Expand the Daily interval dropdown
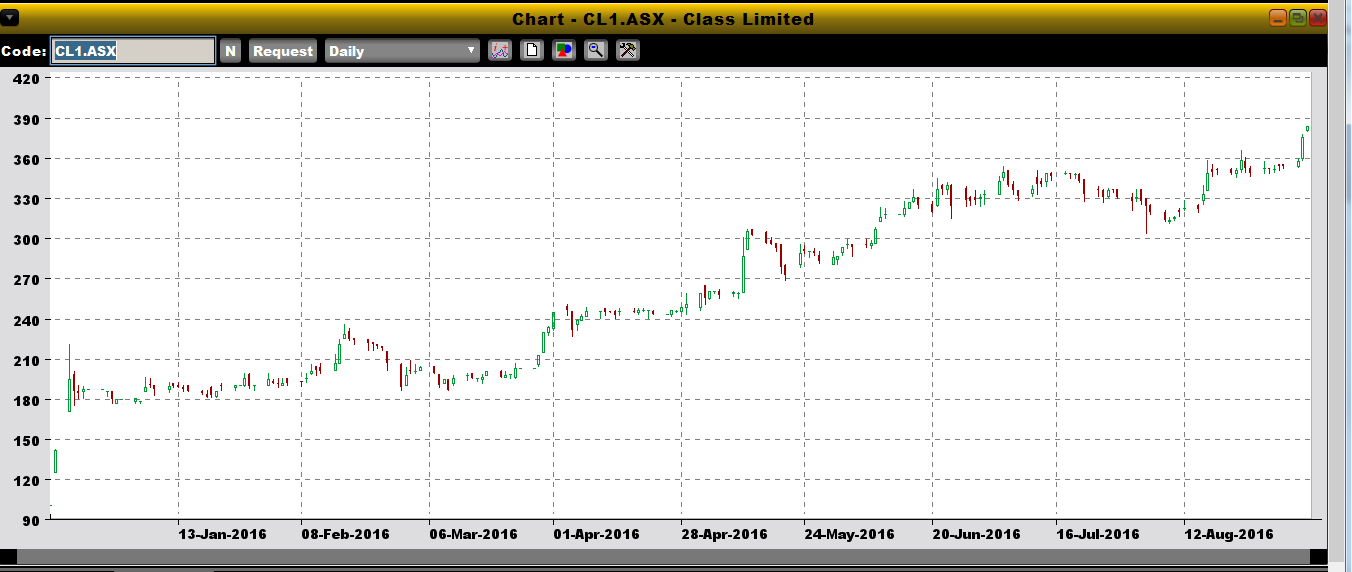Viewport: 1352px width, 572px height. [x=402, y=51]
